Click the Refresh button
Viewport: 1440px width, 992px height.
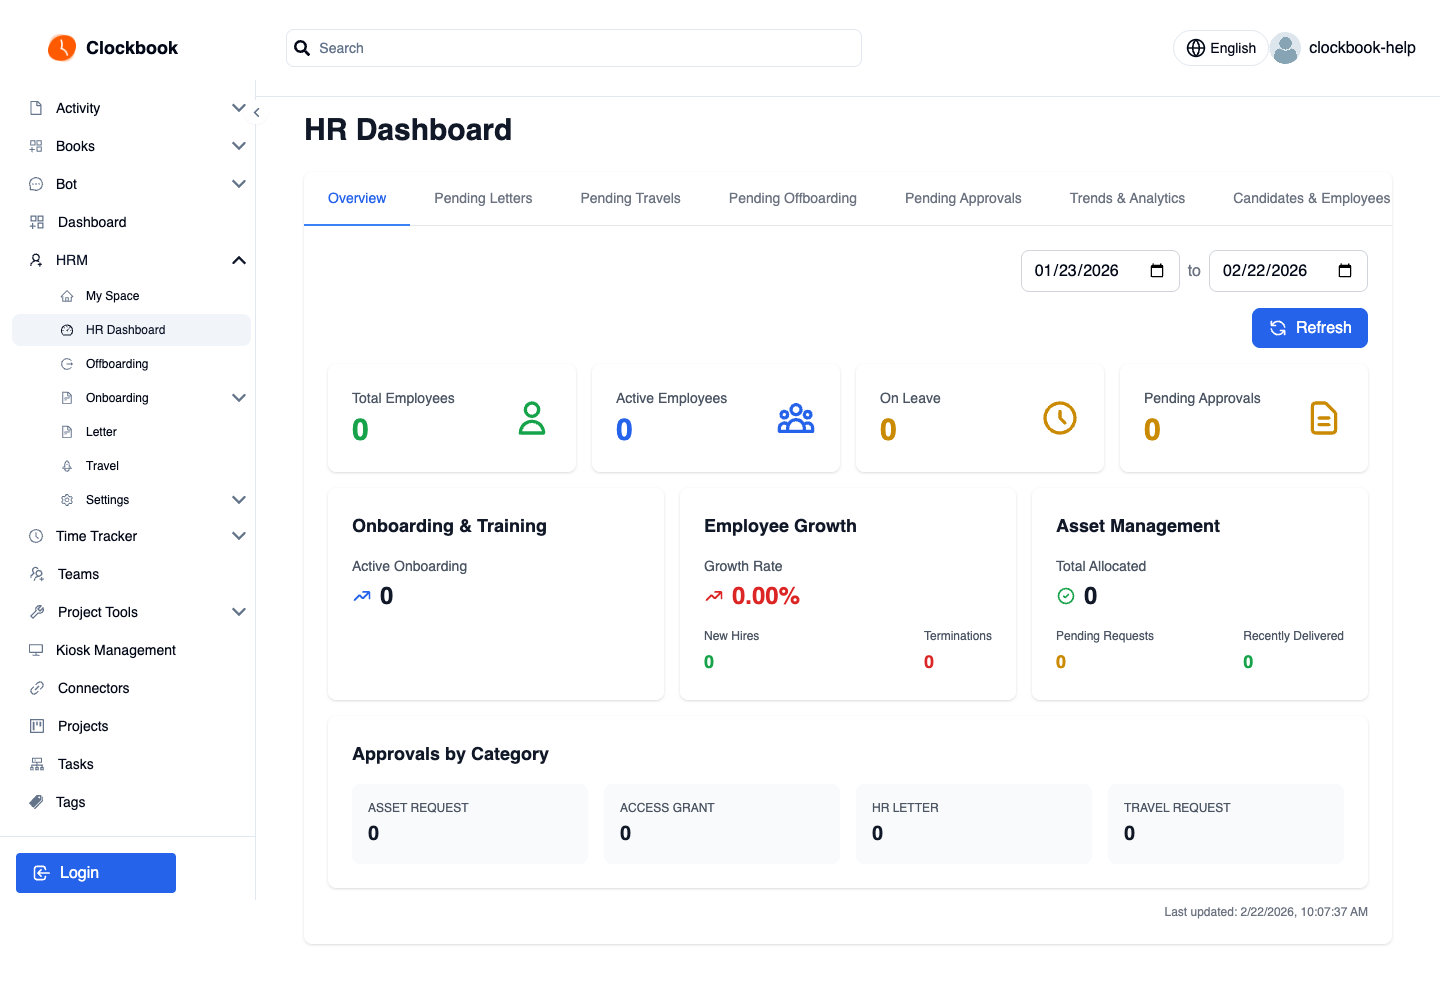[x=1310, y=328]
